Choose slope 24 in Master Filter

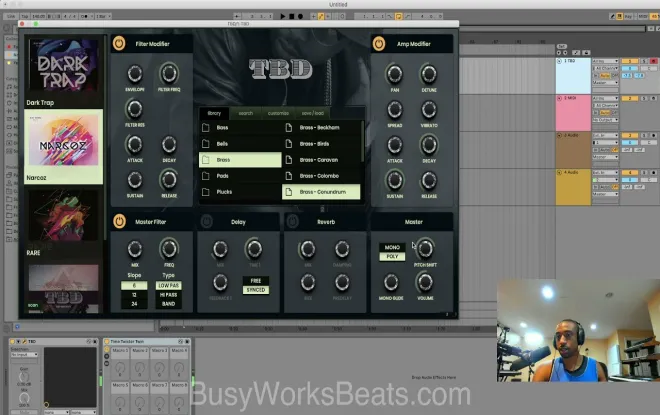pos(134,304)
